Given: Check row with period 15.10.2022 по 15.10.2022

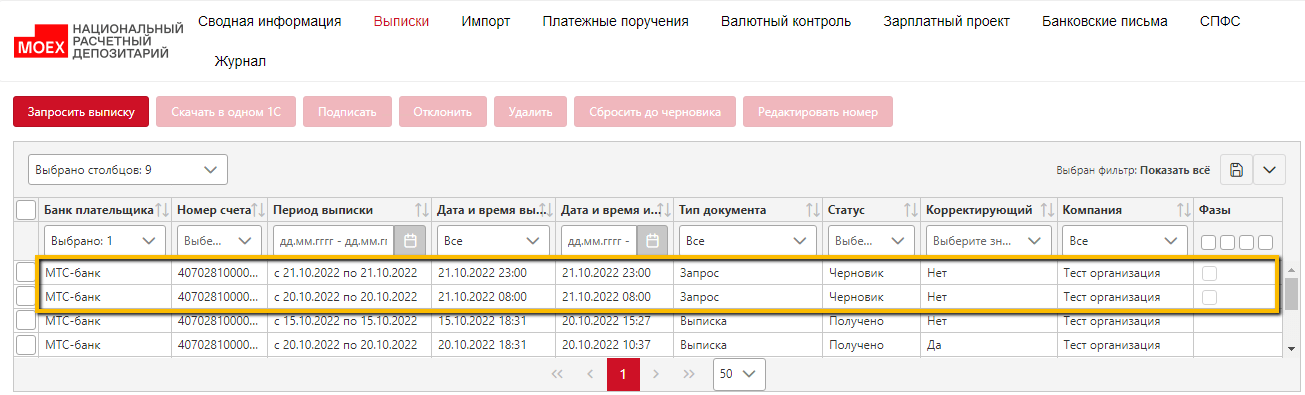Looking at the screenshot, I should point(27,321).
